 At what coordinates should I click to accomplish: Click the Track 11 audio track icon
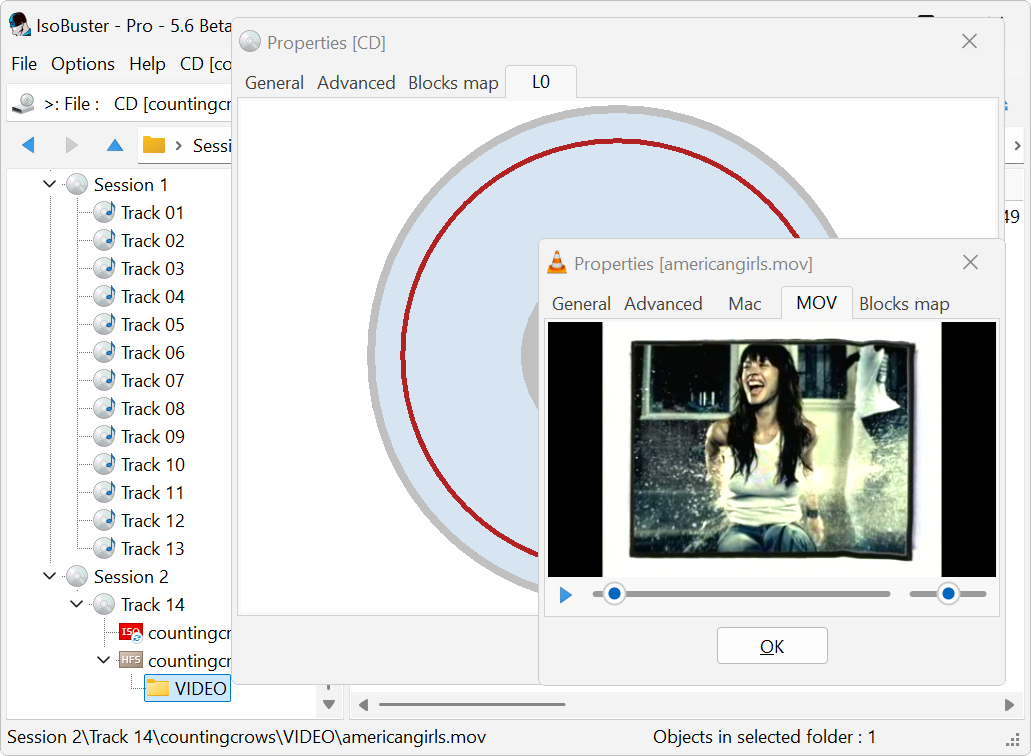coord(105,492)
